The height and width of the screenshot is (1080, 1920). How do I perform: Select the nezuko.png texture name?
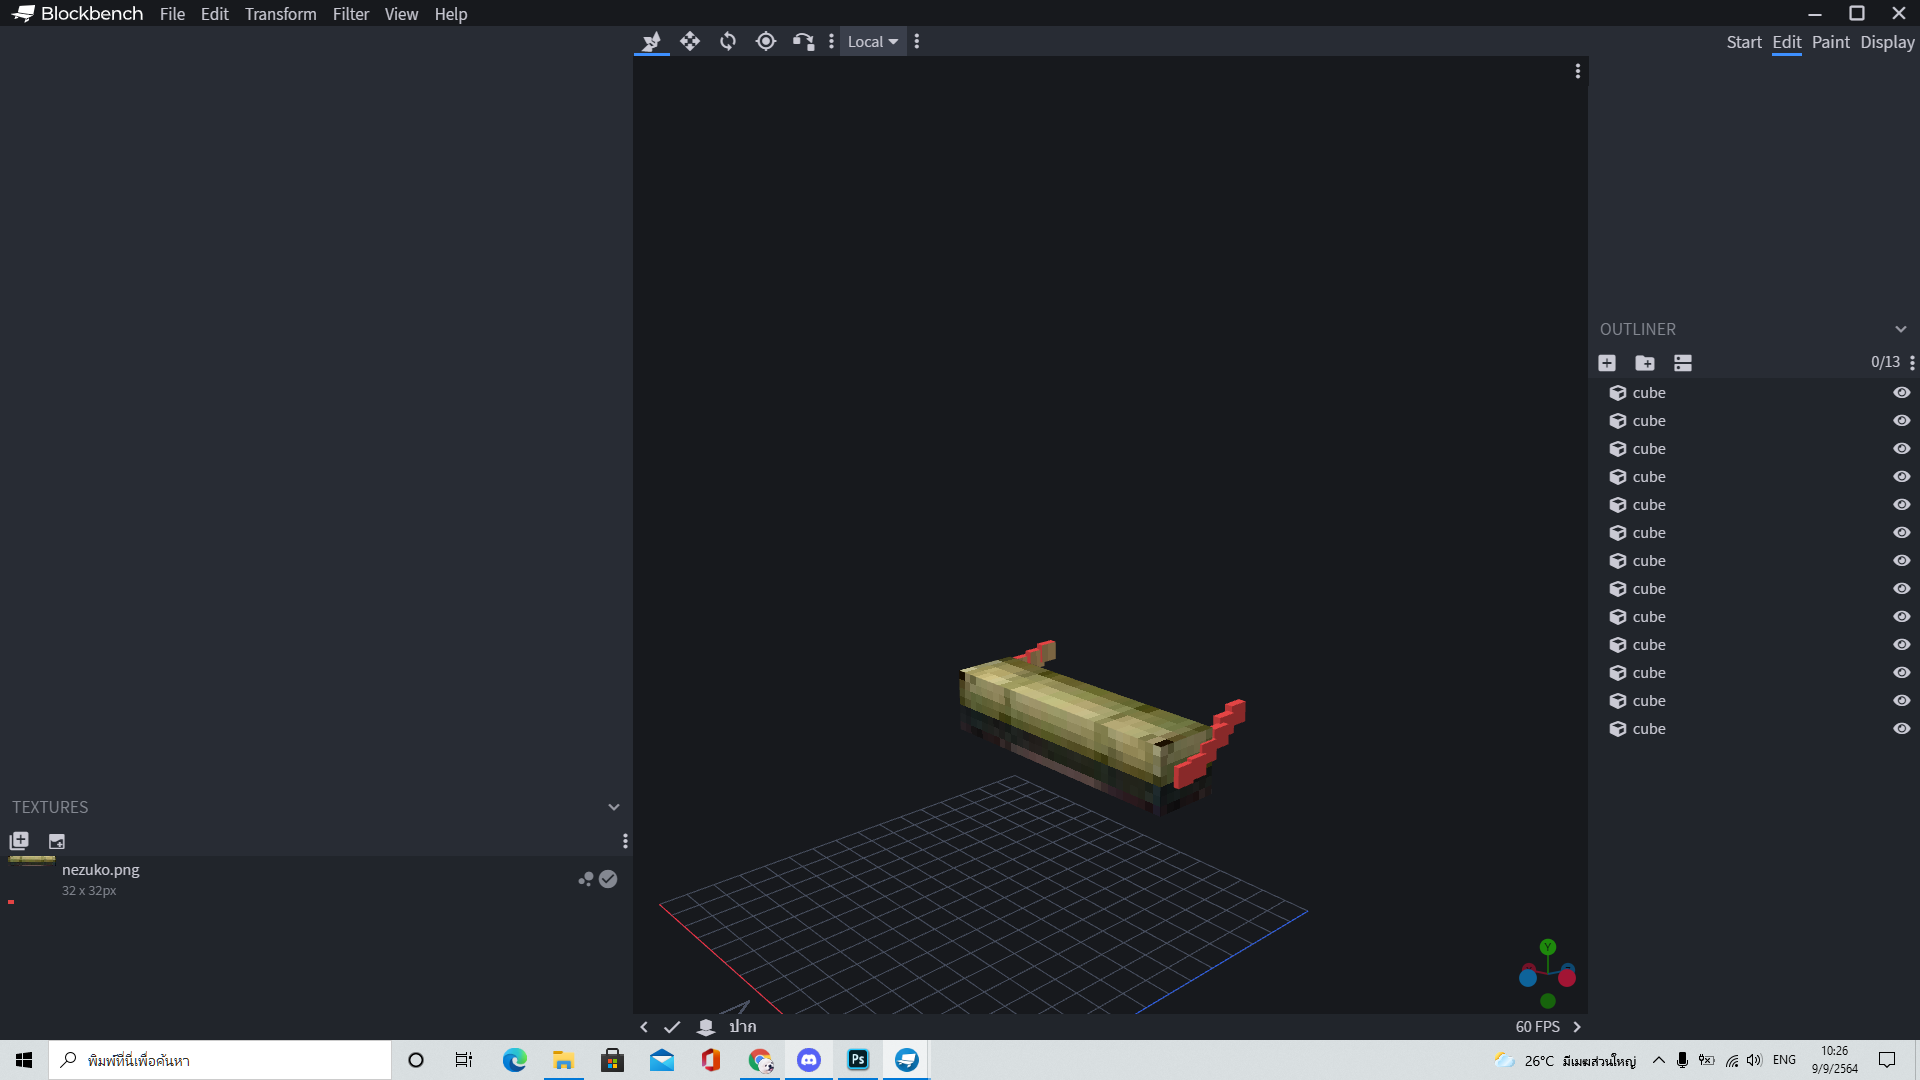[101, 870]
